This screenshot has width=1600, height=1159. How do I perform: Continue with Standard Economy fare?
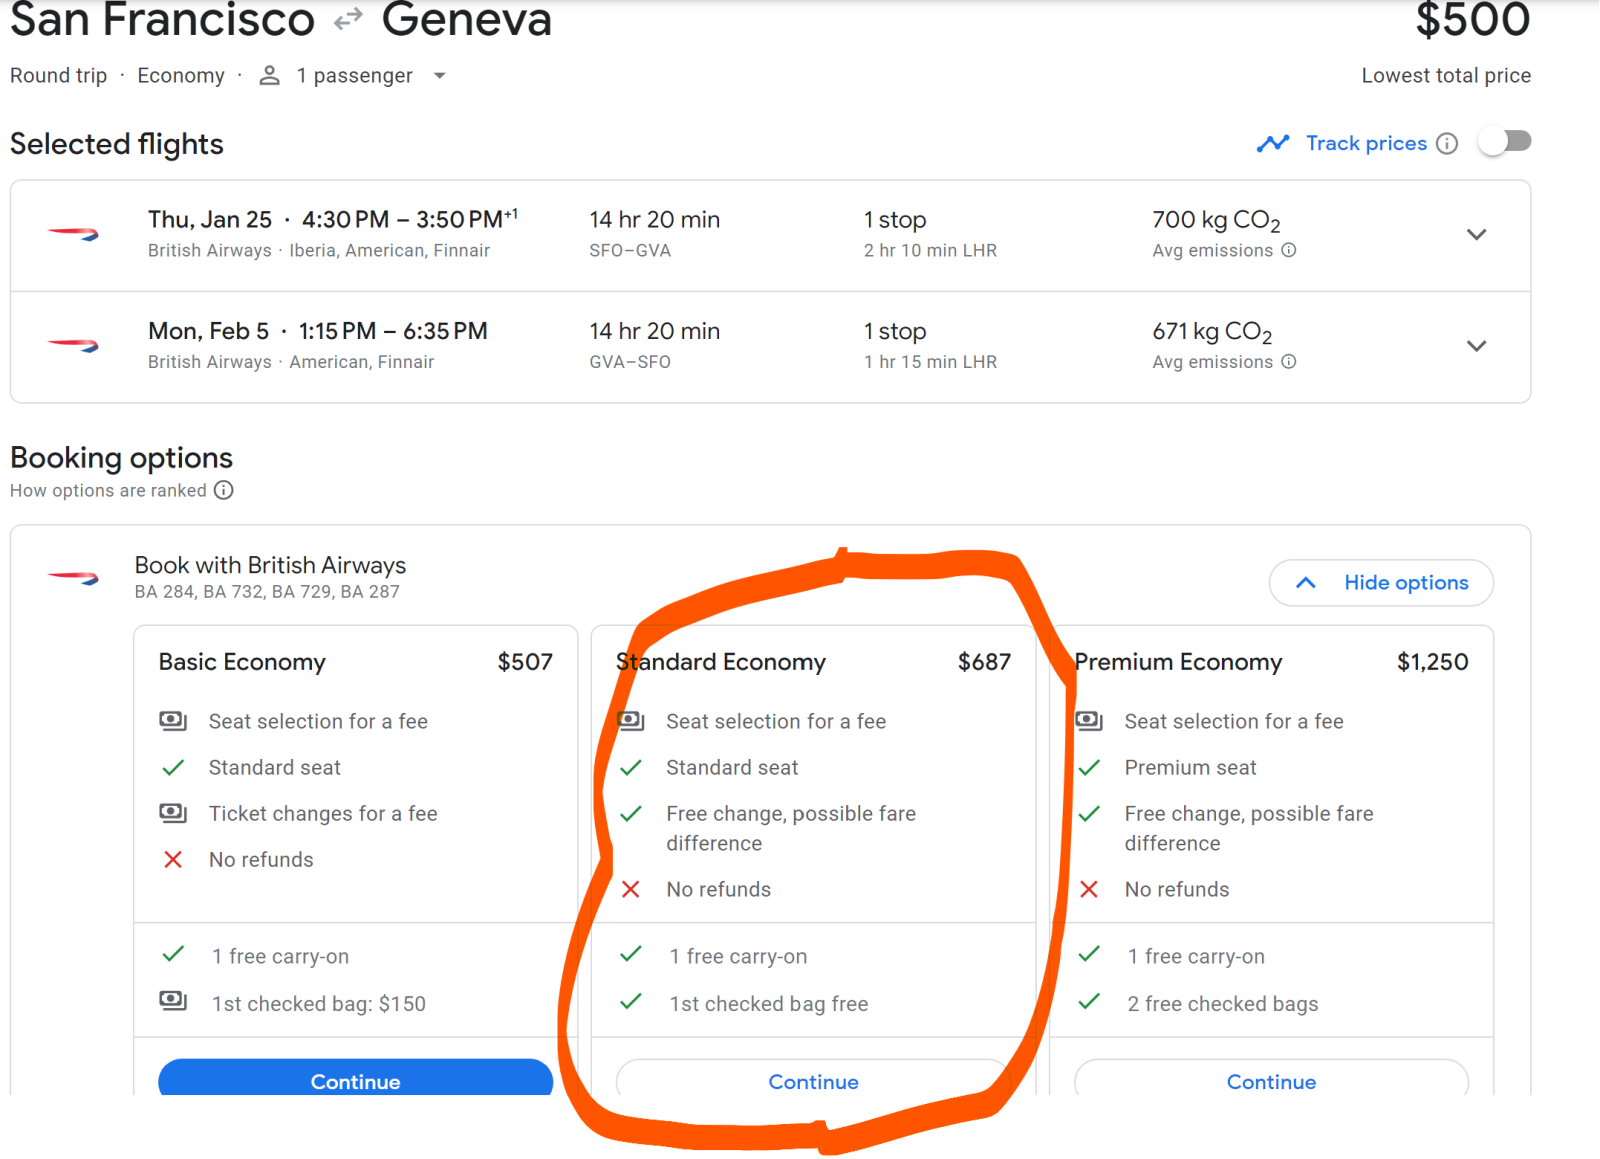813,1081
